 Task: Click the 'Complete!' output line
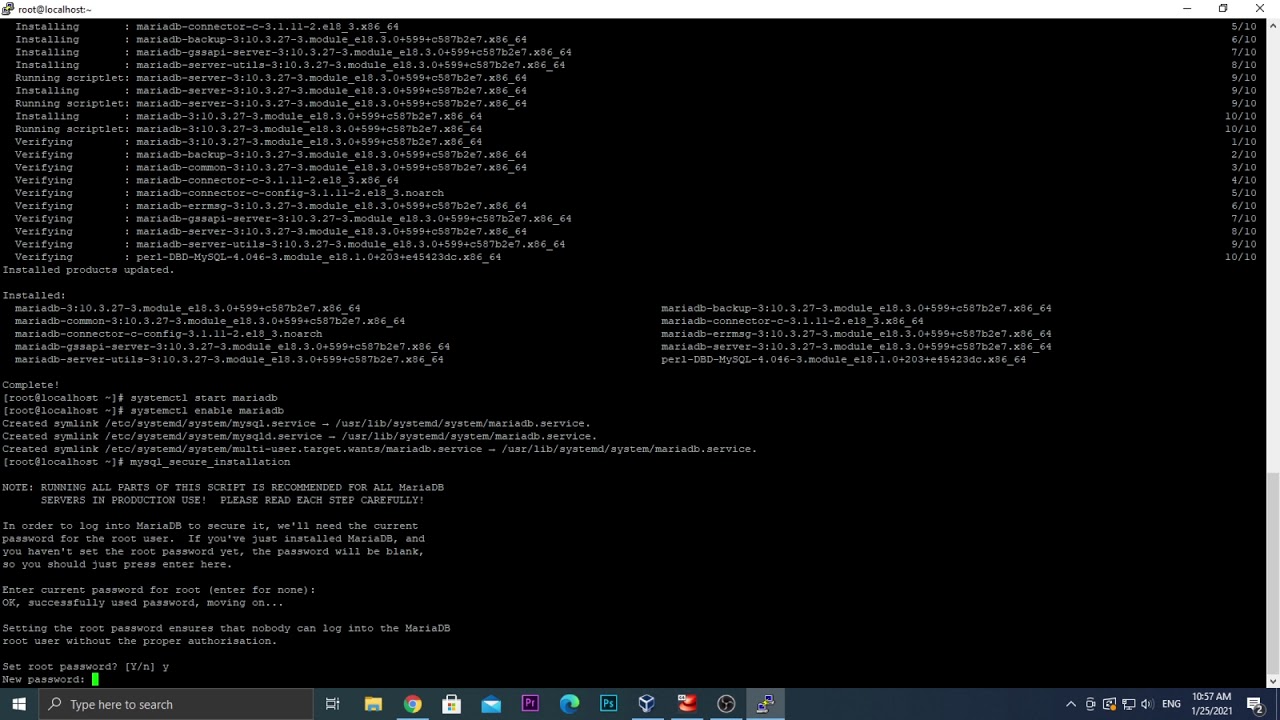31,385
